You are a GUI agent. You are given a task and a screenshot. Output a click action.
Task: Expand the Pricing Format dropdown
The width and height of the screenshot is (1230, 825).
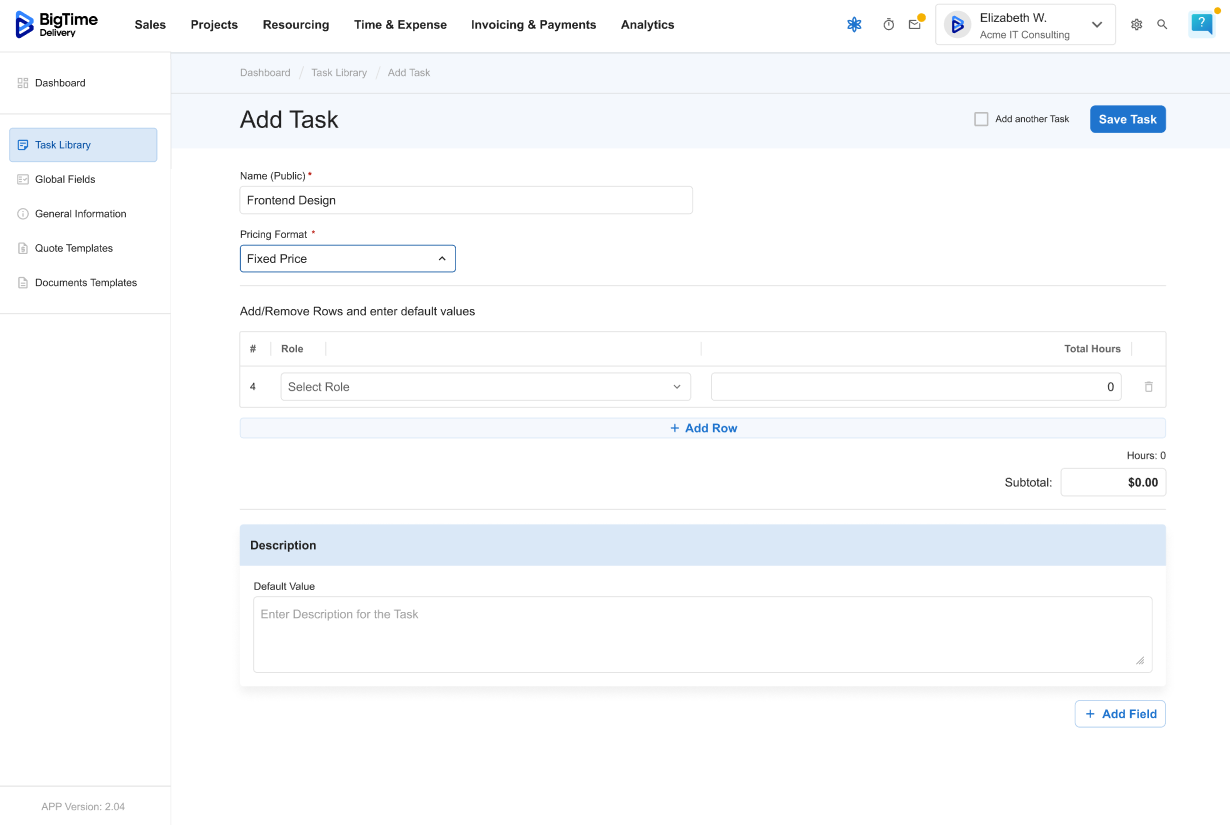[x=347, y=259]
